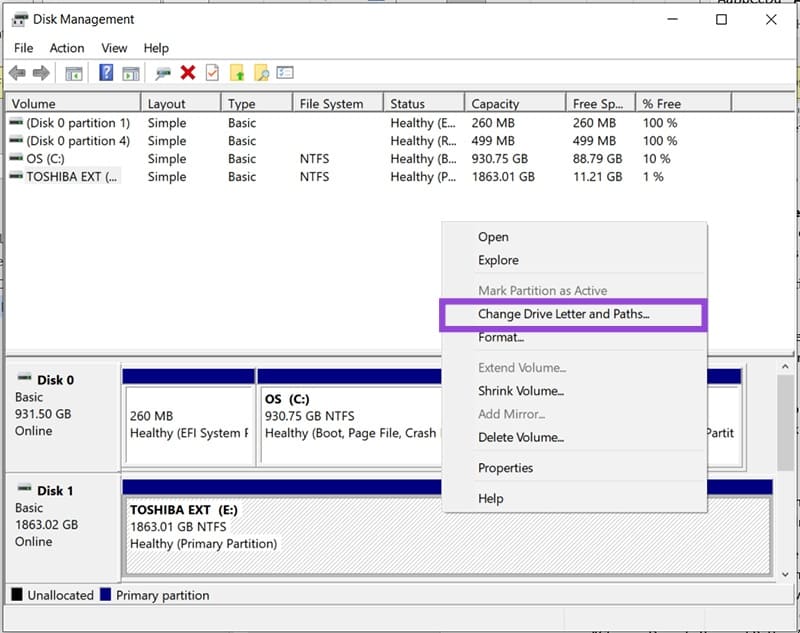Click the Back navigation arrow icon
The height and width of the screenshot is (633, 800).
click(17, 72)
